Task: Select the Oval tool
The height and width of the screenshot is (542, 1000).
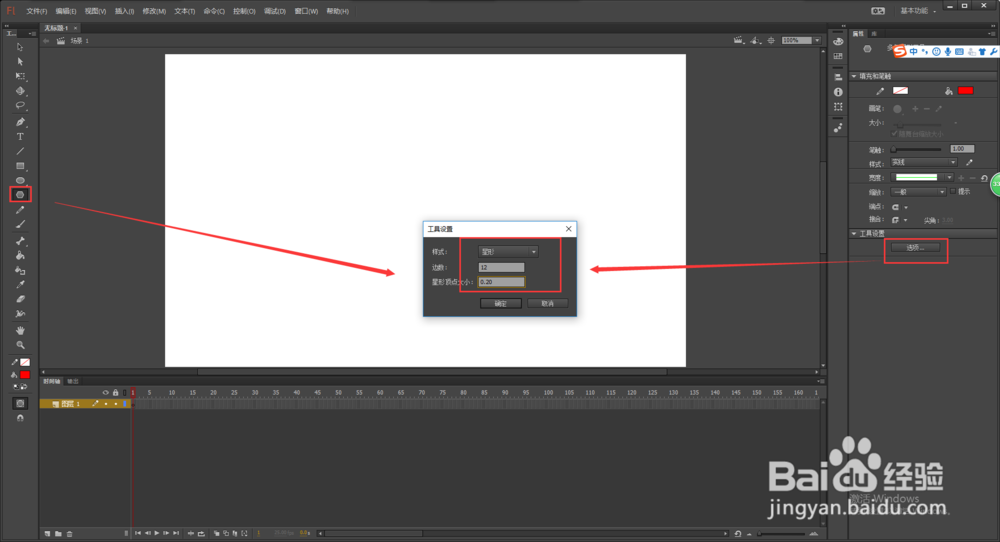Action: [x=20, y=180]
